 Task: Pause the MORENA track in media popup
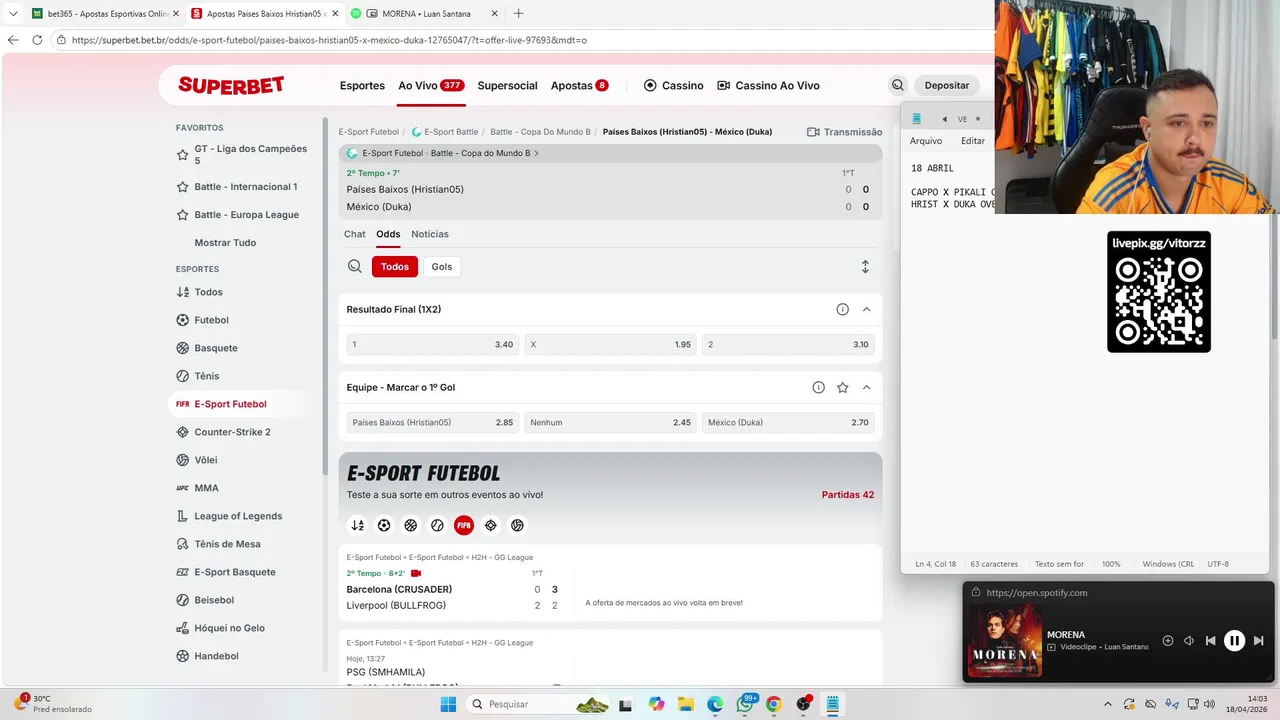pos(1234,641)
